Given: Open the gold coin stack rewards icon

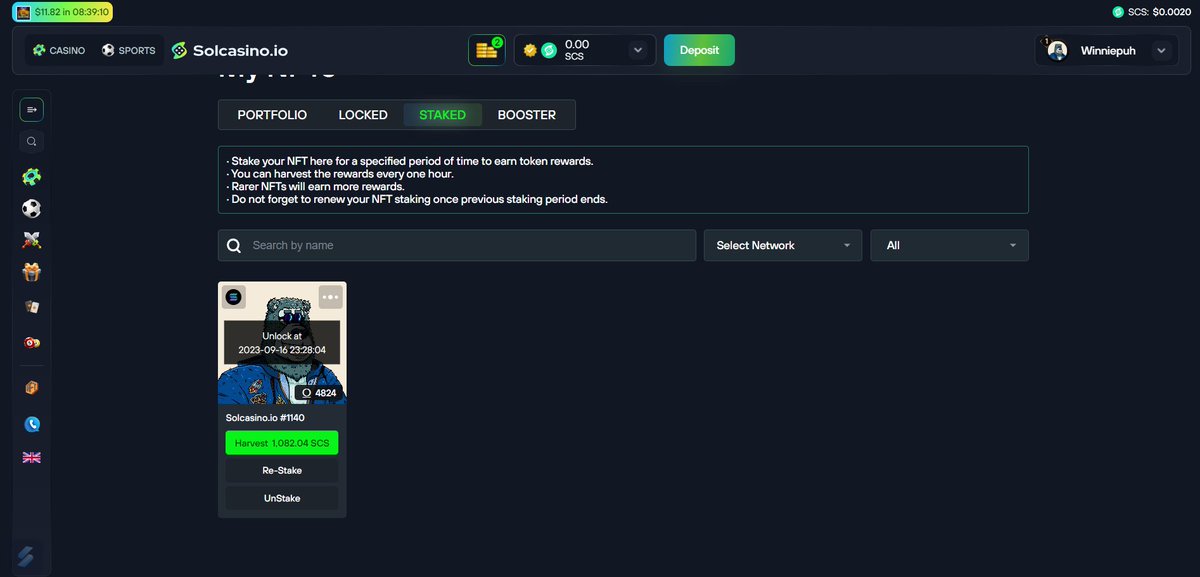Looking at the screenshot, I should tap(487, 50).
